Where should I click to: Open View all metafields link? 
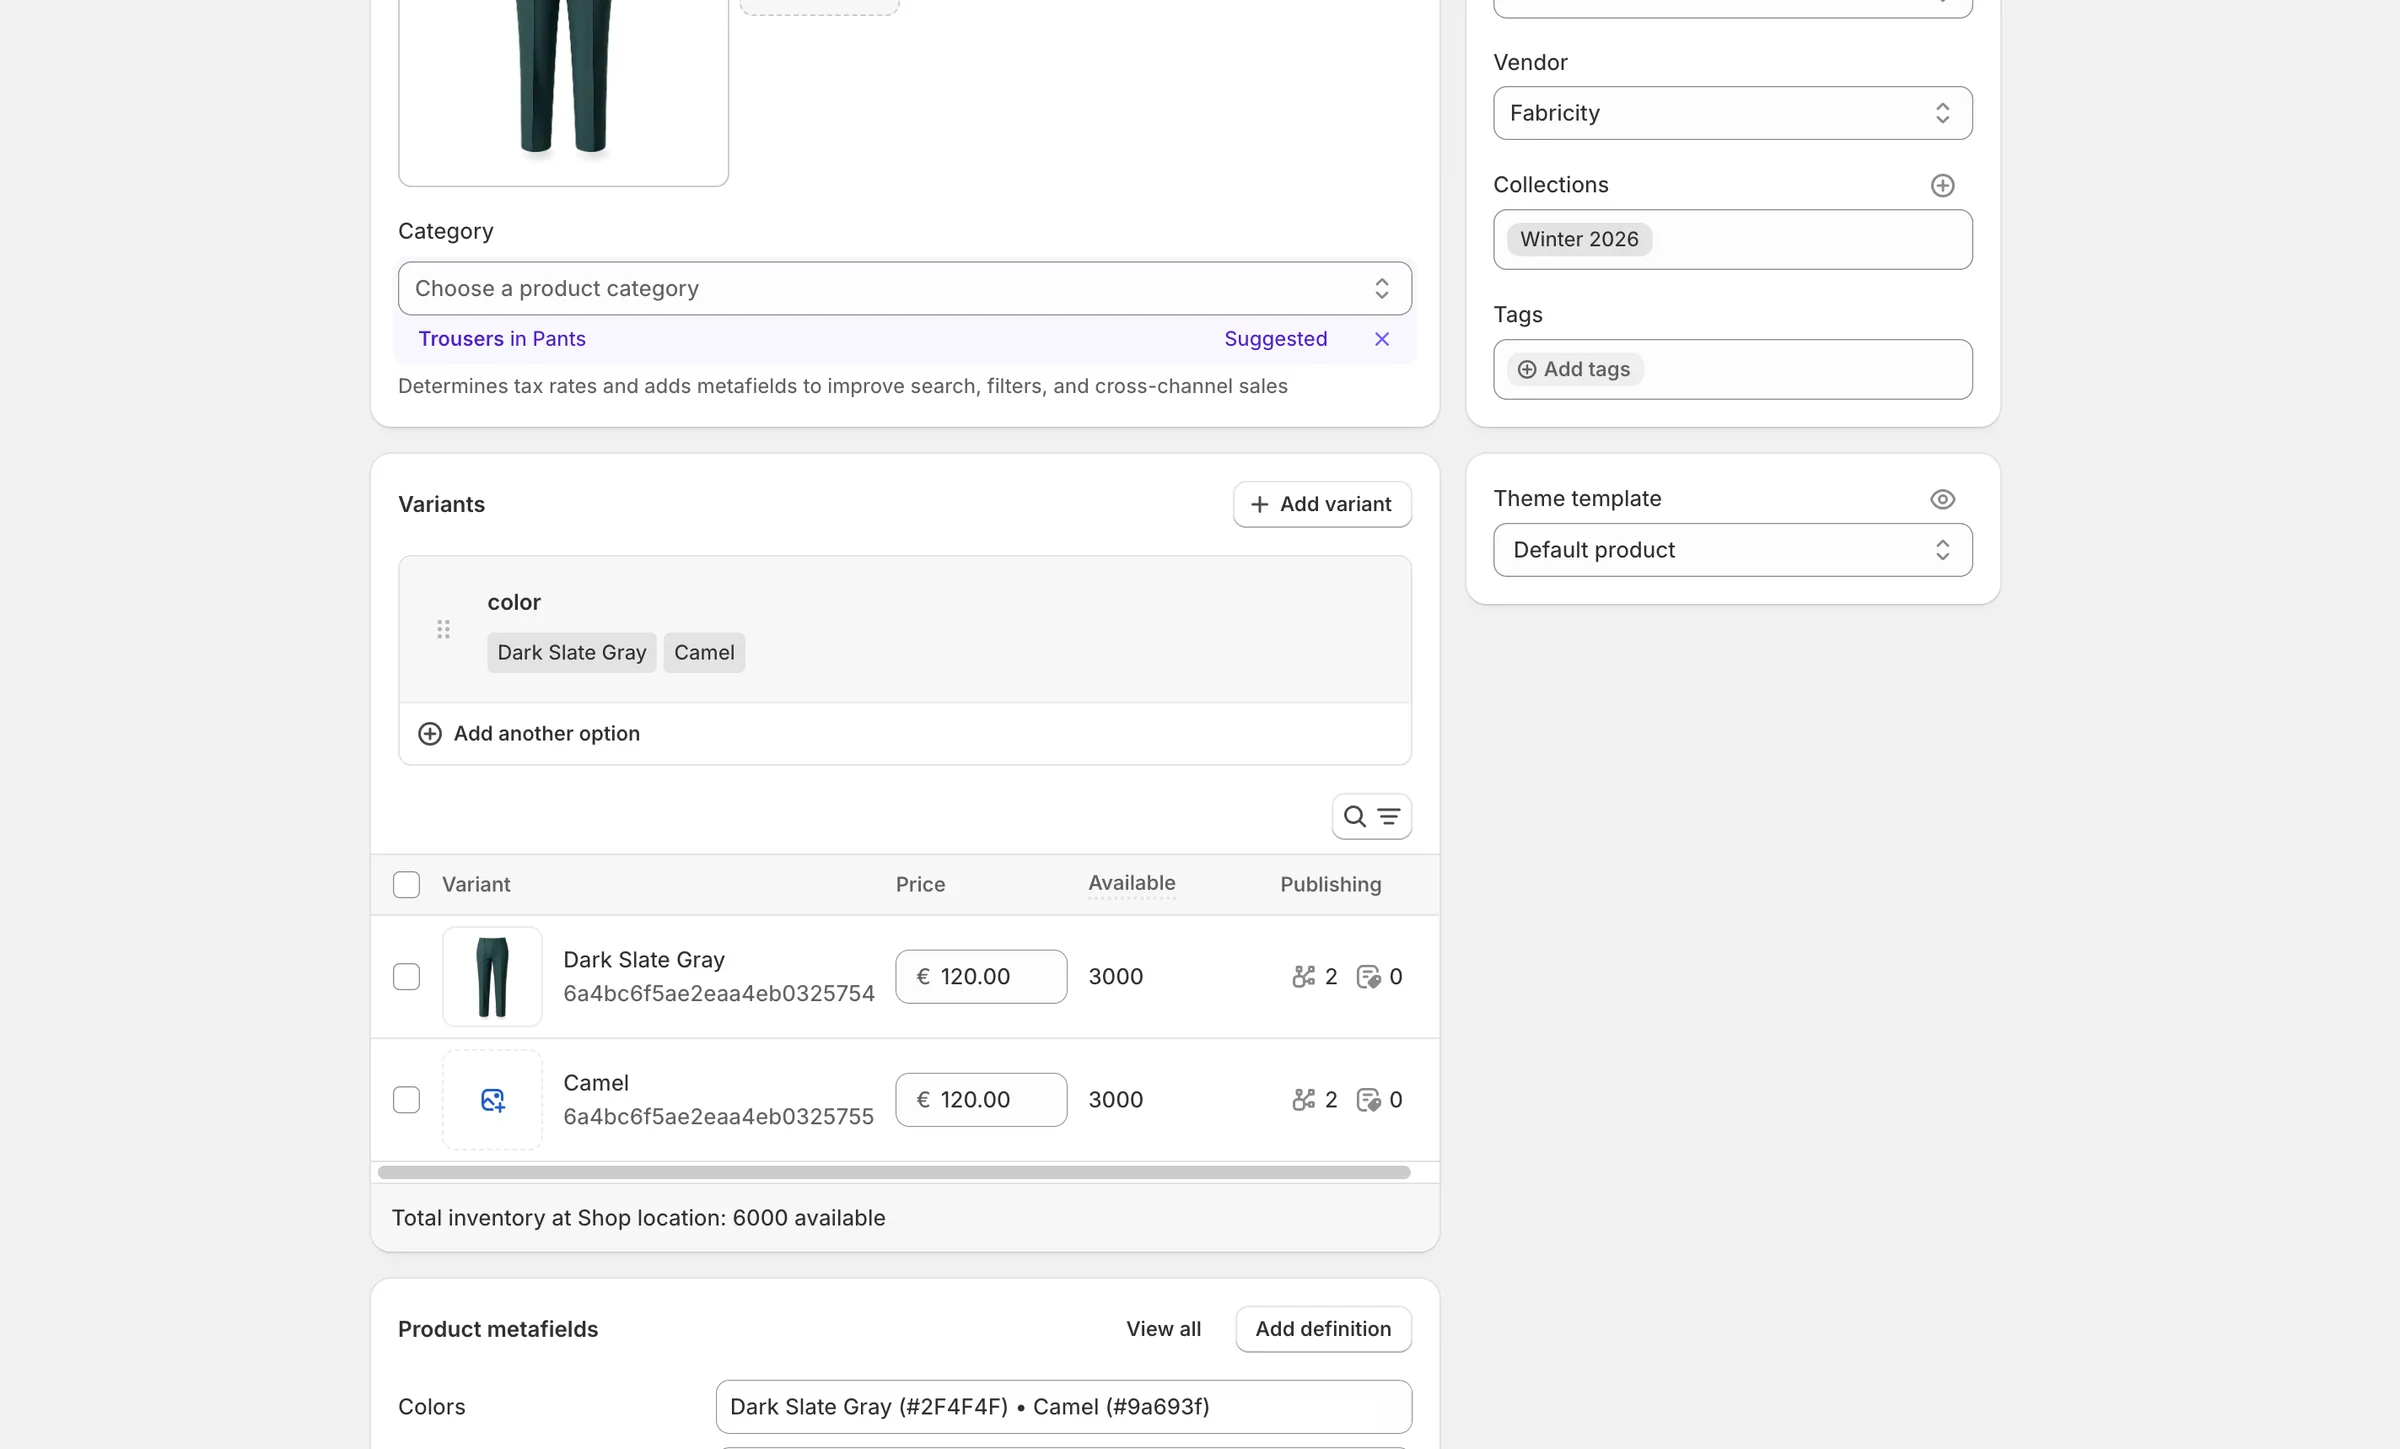tap(1163, 1329)
